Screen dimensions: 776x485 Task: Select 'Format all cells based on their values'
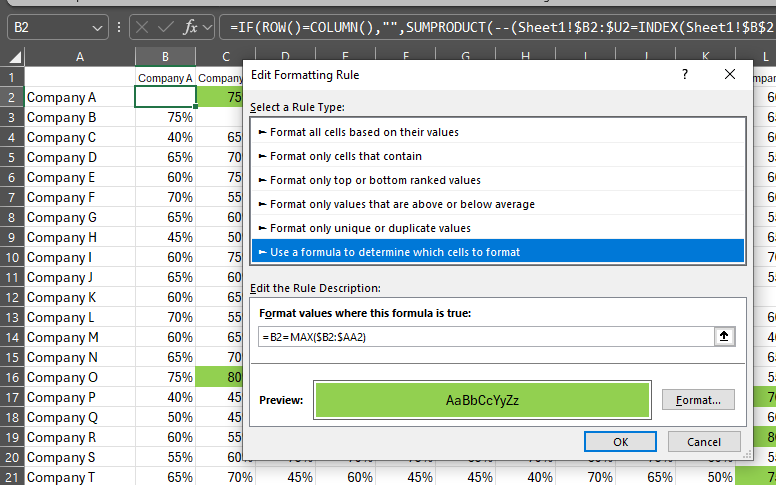tap(498, 132)
